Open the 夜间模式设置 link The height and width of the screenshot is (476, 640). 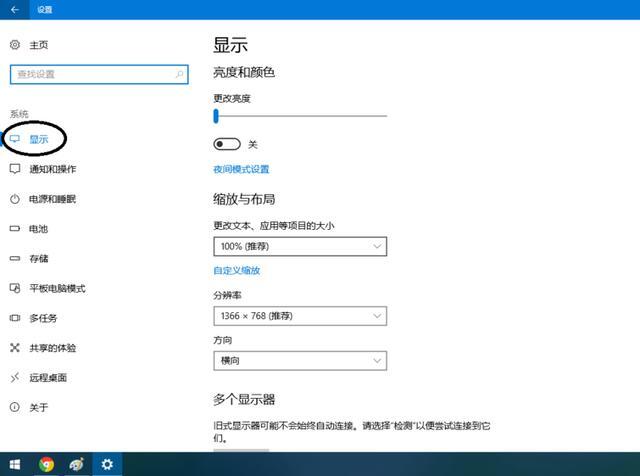click(241, 169)
